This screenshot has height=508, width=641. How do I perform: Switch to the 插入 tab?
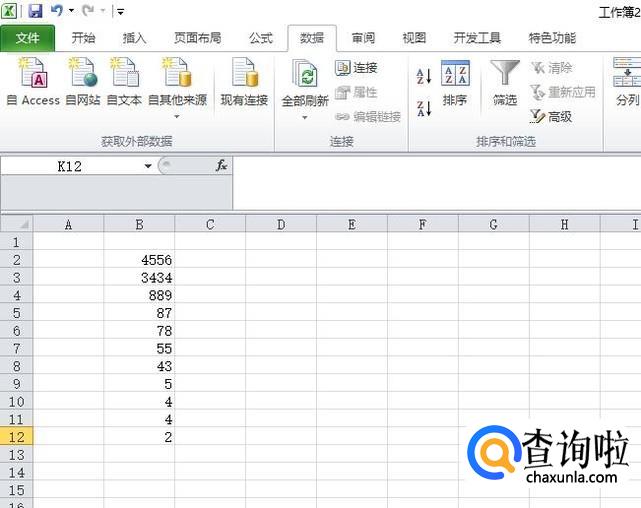[134, 38]
